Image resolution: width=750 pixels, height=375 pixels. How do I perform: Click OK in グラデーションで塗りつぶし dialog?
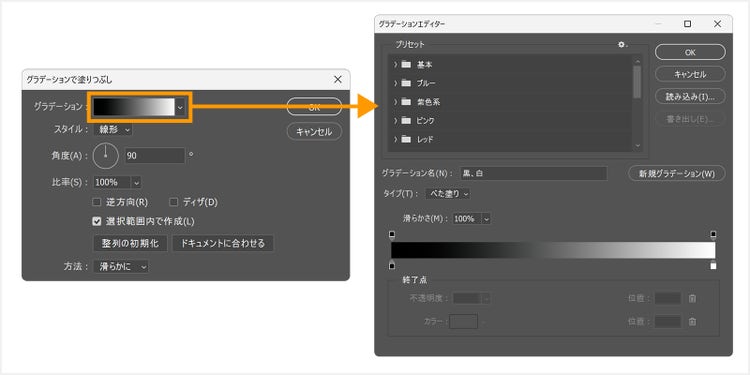pos(314,107)
